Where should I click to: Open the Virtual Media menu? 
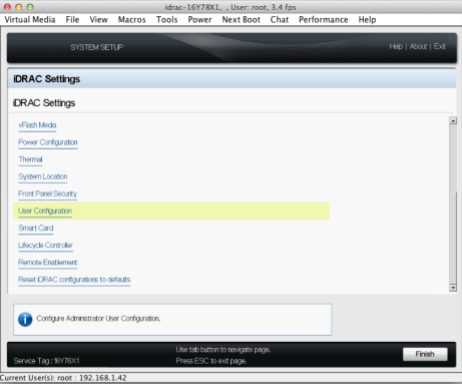coord(30,20)
